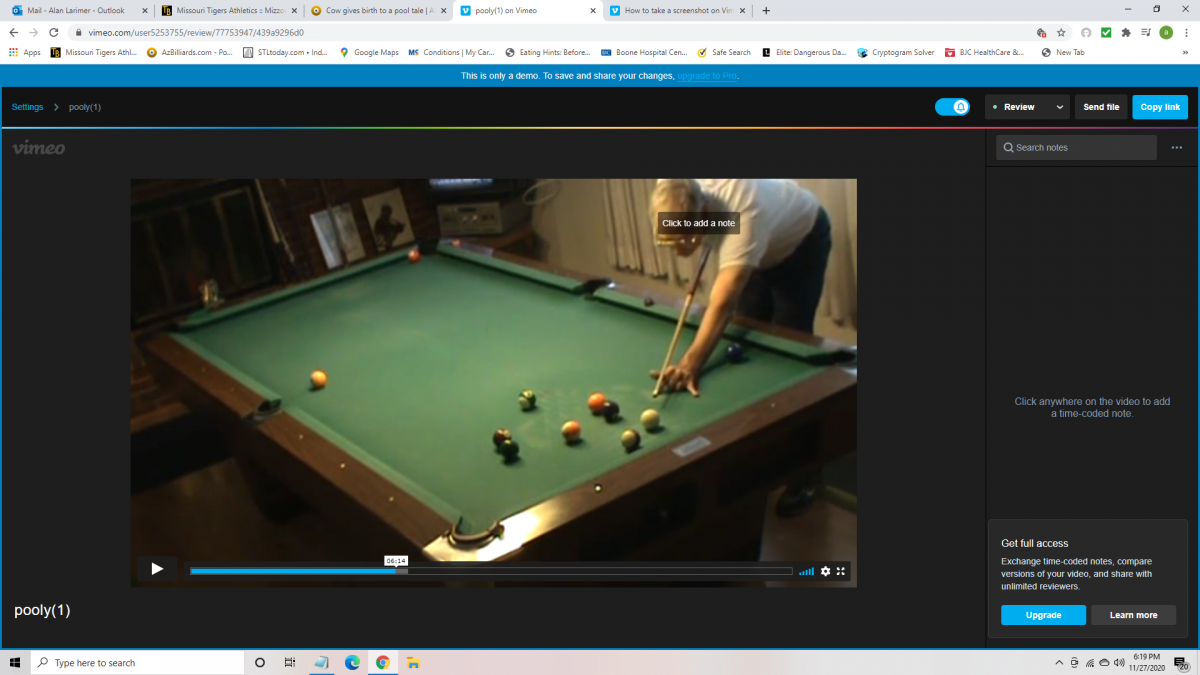The height and width of the screenshot is (675, 1200).
Task: Show hidden system tray icons
Action: (x=1059, y=662)
